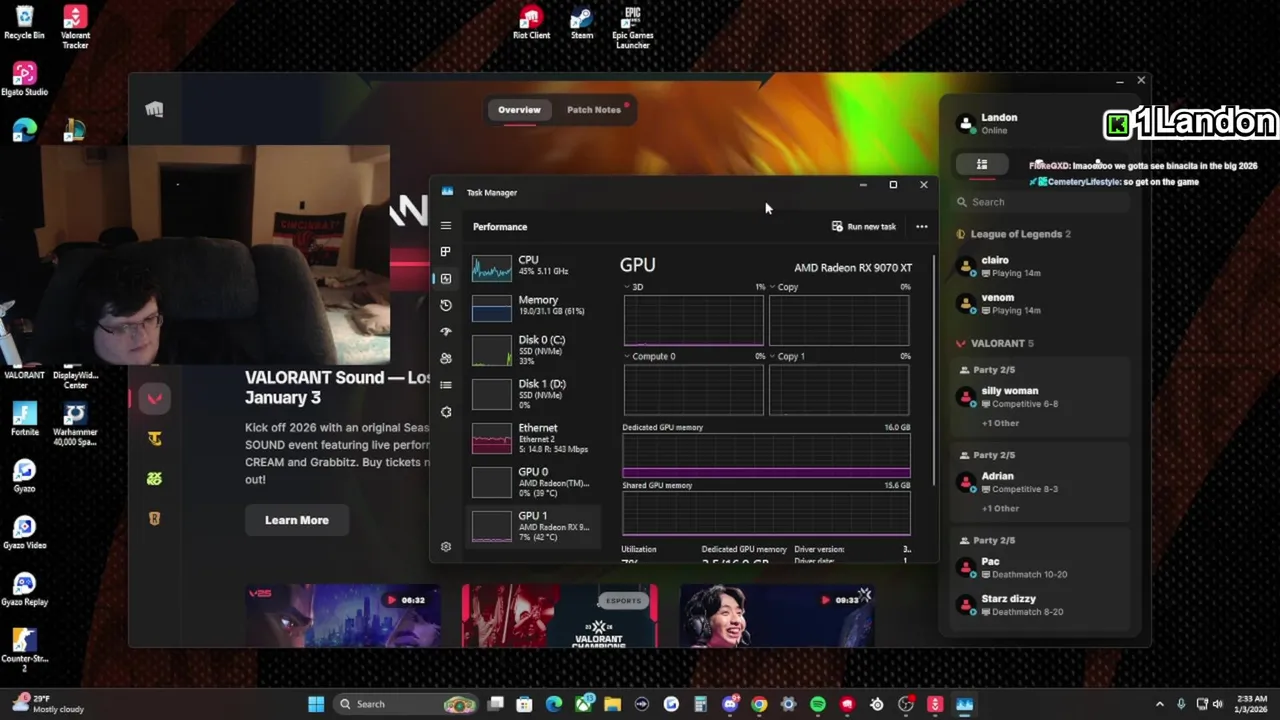Open the VALORANT game icon in Riot sidebar
The height and width of the screenshot is (720, 1280).
[154, 398]
